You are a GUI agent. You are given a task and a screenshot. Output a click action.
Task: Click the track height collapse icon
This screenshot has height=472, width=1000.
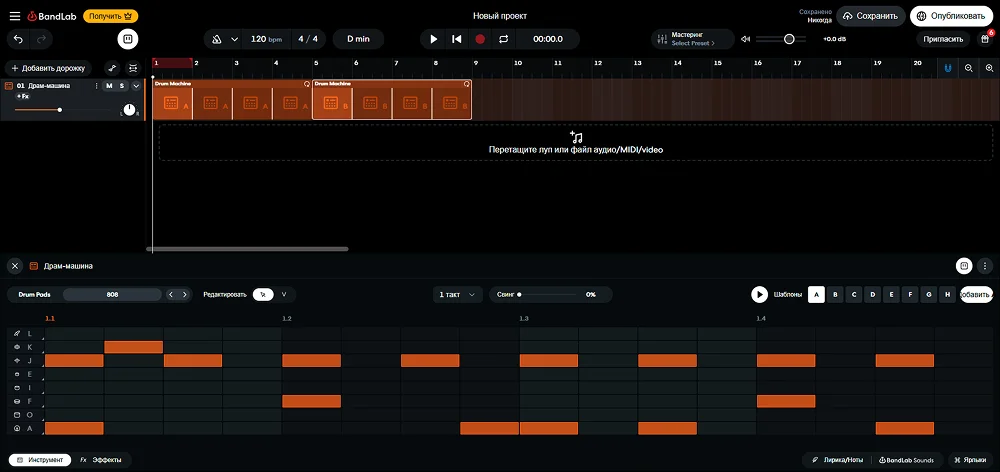pyautogui.click(x=133, y=68)
